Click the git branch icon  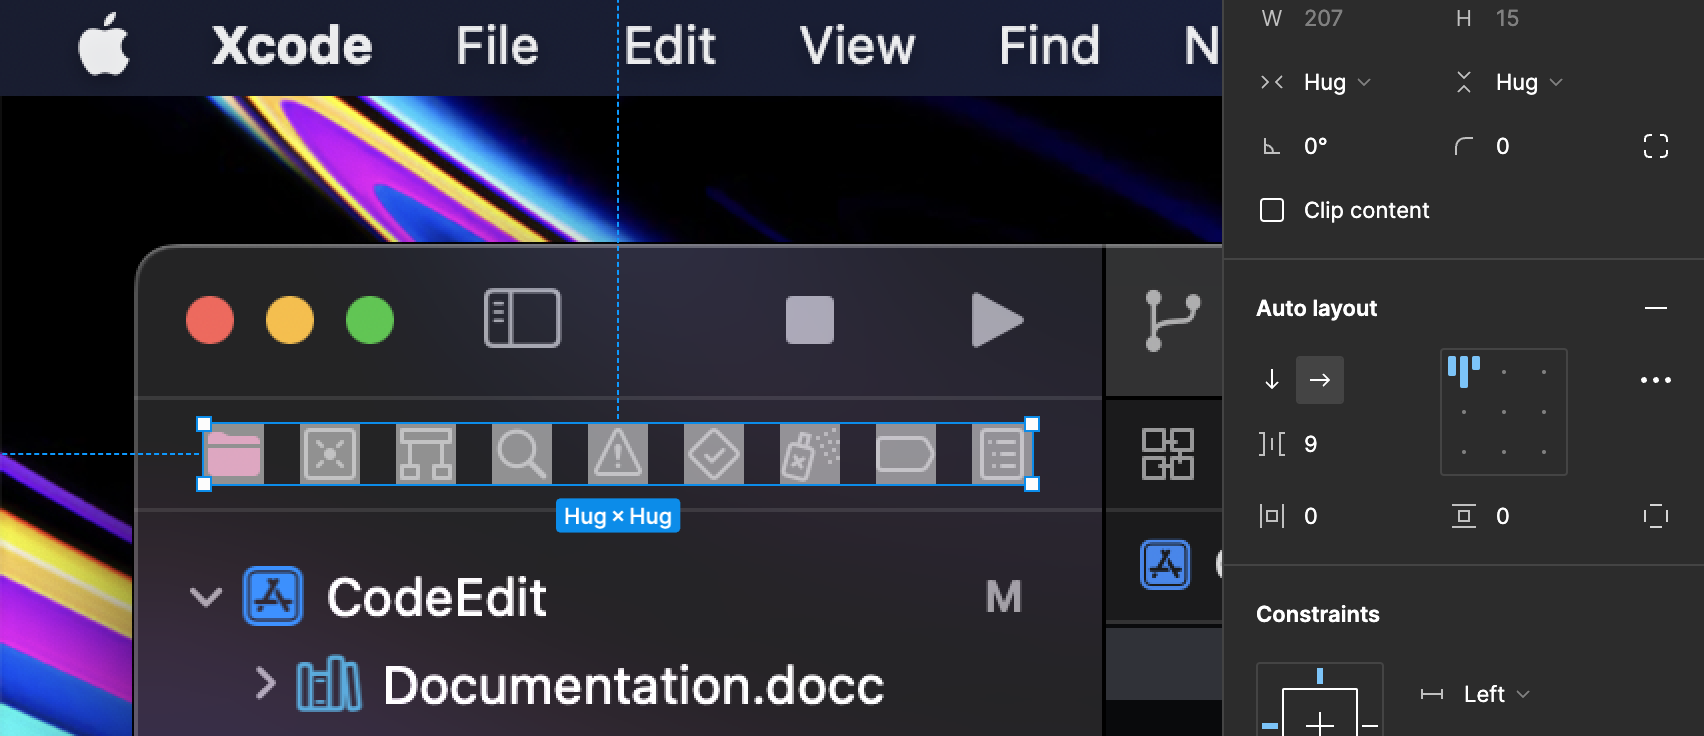(x=1170, y=320)
